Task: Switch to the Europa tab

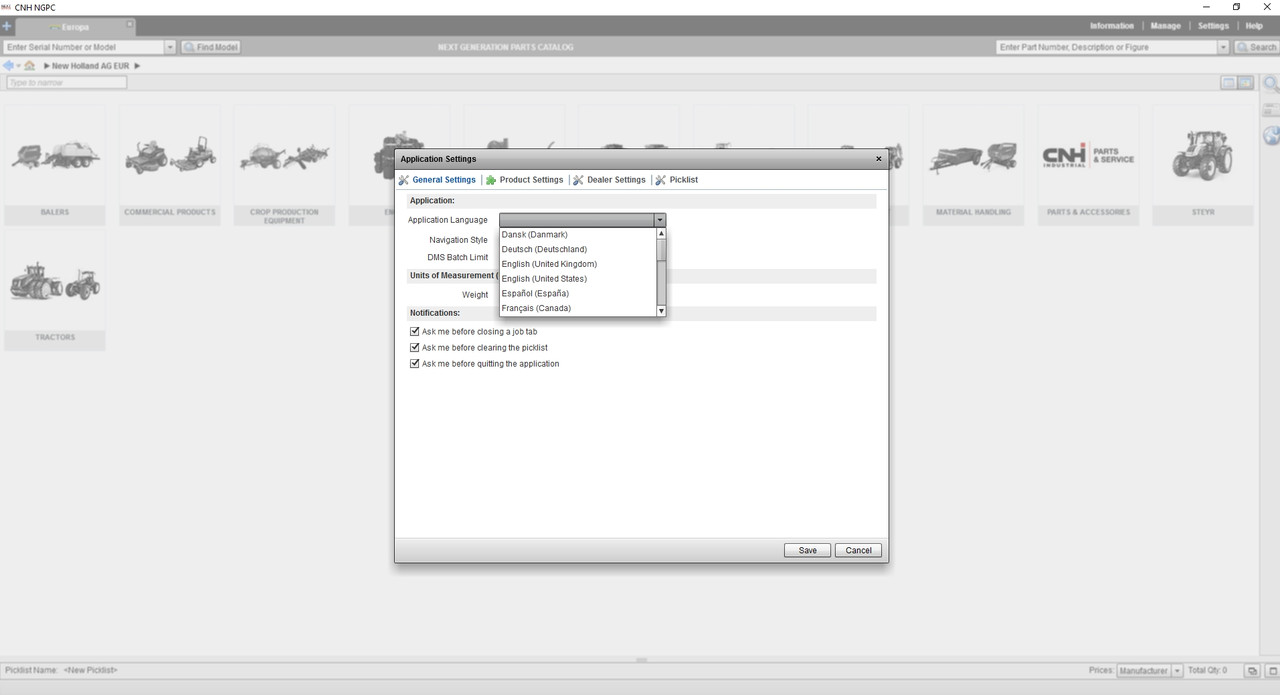Action: (75, 27)
